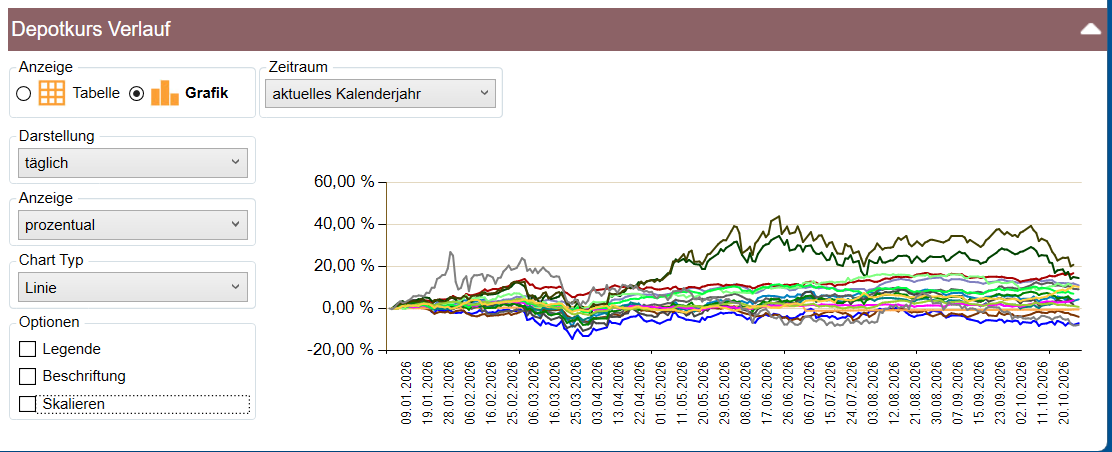The image size is (1112, 452).
Task: Click the Tabelle label text
Action: coord(96,93)
